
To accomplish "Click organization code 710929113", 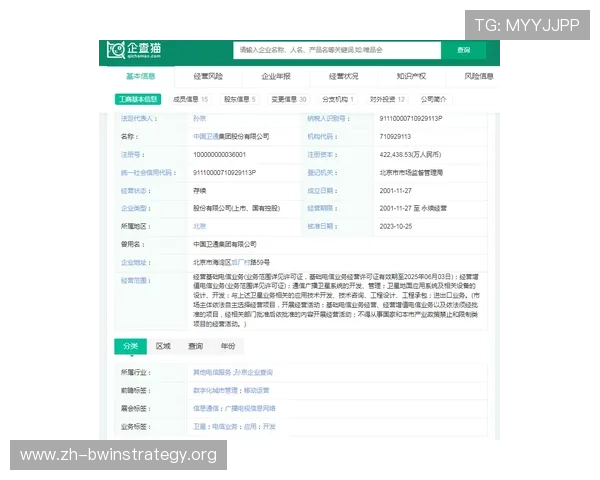I will pos(395,136).
